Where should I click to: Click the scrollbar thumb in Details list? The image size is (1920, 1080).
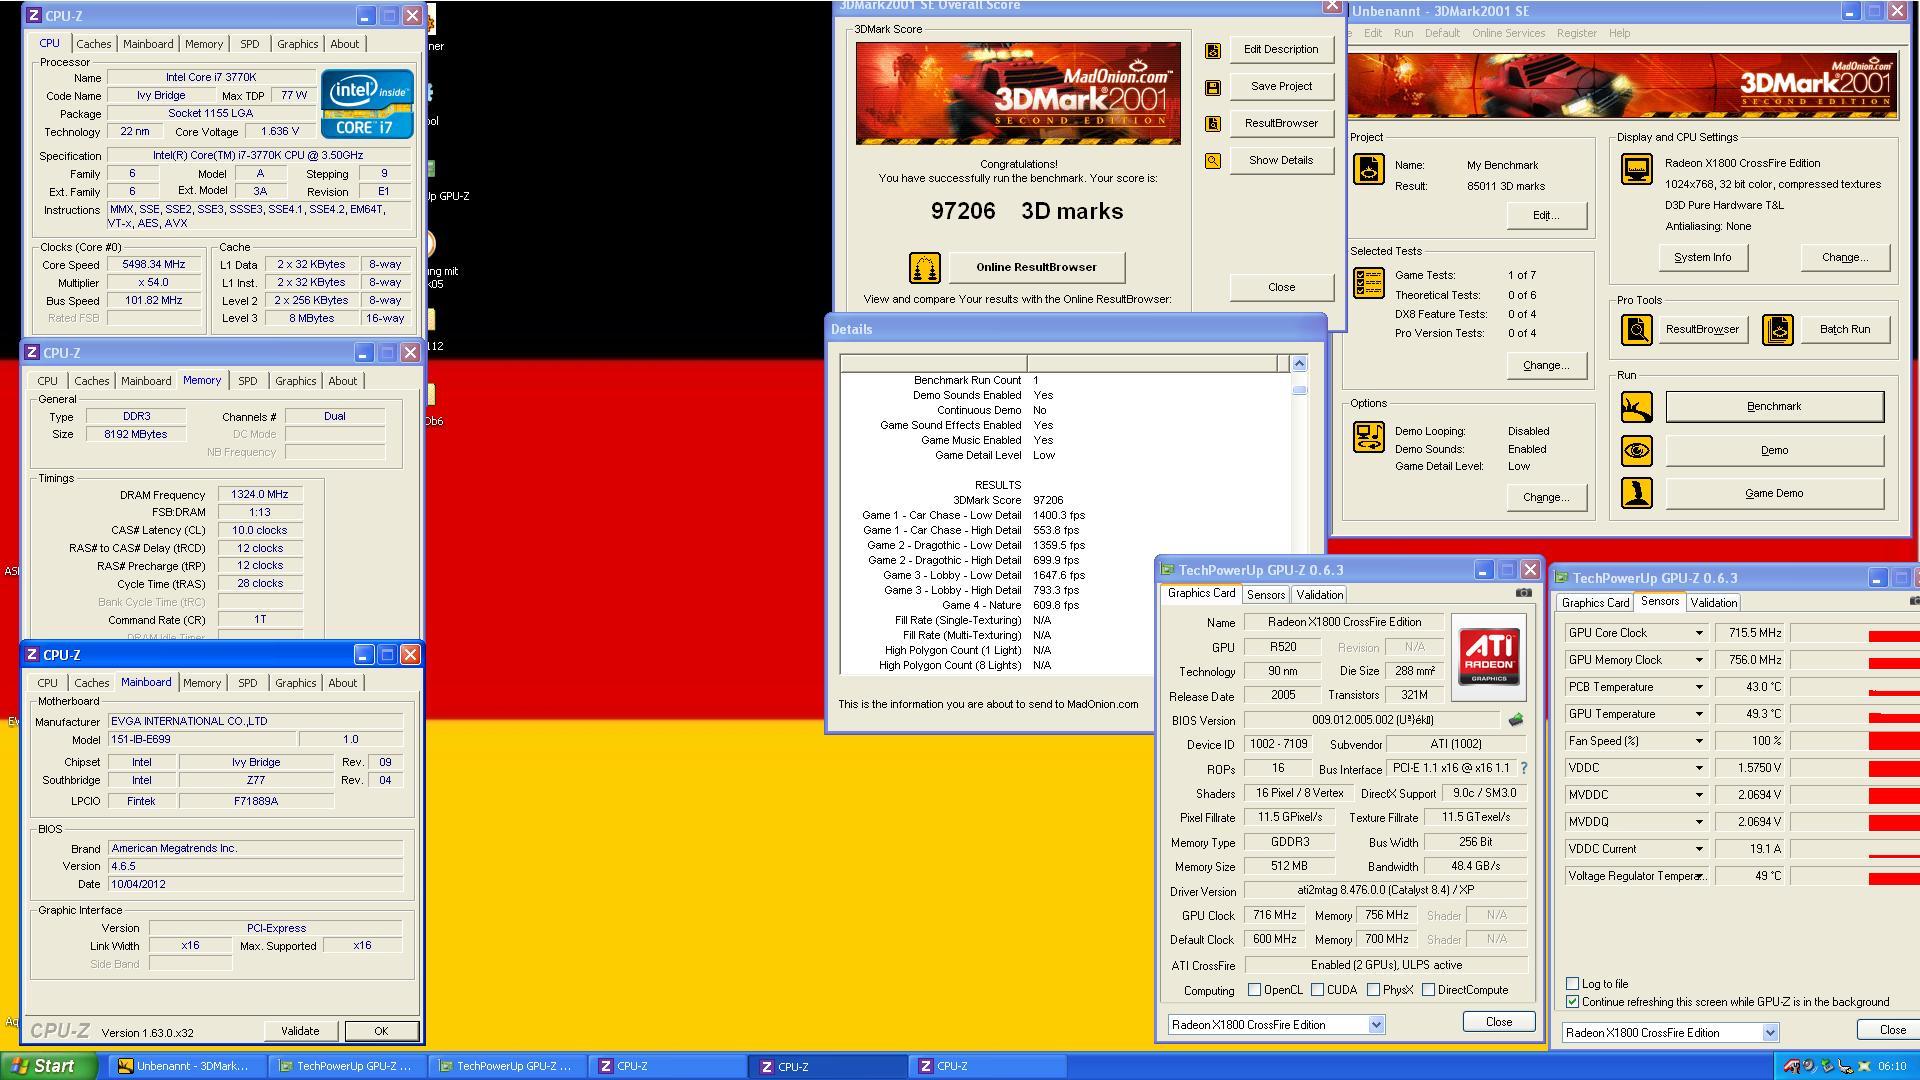pyautogui.click(x=1299, y=390)
